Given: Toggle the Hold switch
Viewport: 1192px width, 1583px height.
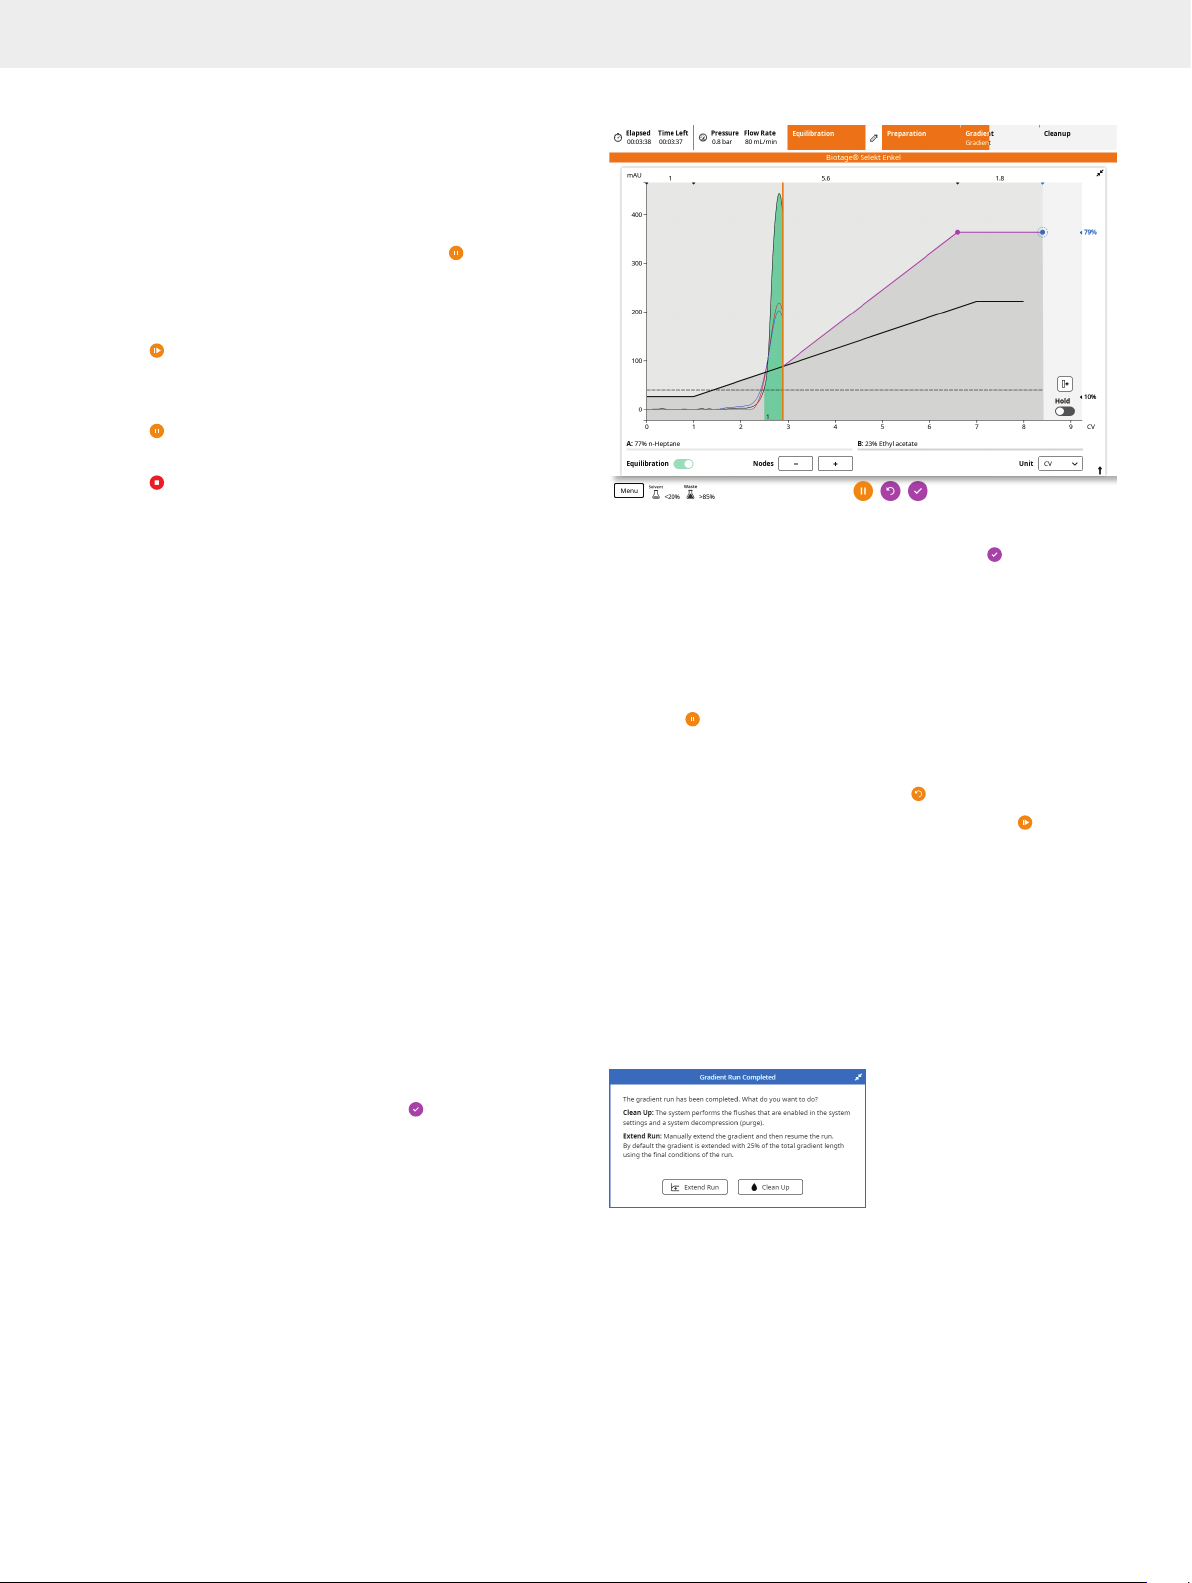Looking at the screenshot, I should (x=1065, y=411).
